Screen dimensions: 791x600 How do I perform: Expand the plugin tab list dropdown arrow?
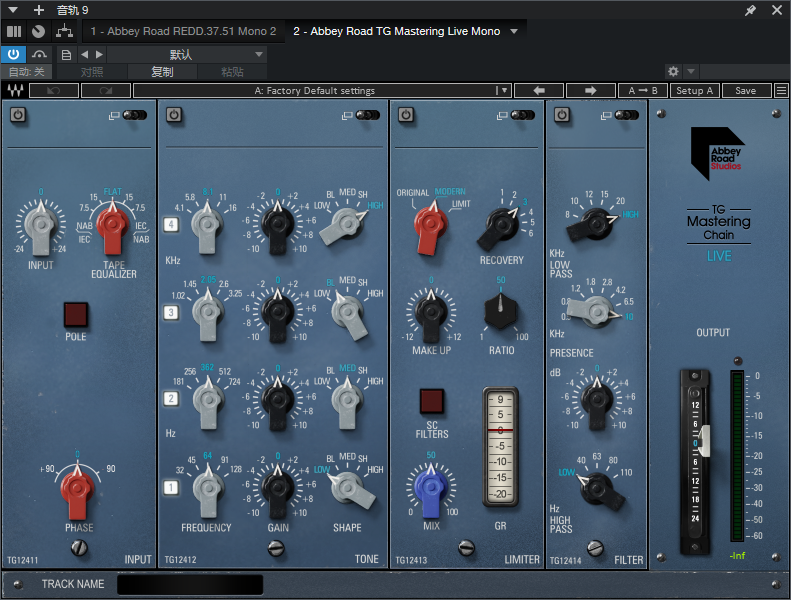[514, 31]
